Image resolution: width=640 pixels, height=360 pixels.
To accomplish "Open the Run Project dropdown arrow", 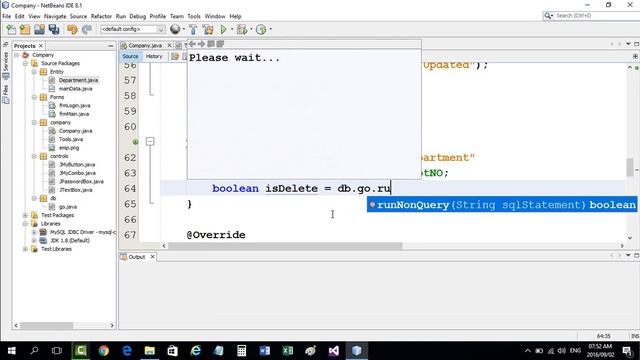I will click(x=232, y=29).
